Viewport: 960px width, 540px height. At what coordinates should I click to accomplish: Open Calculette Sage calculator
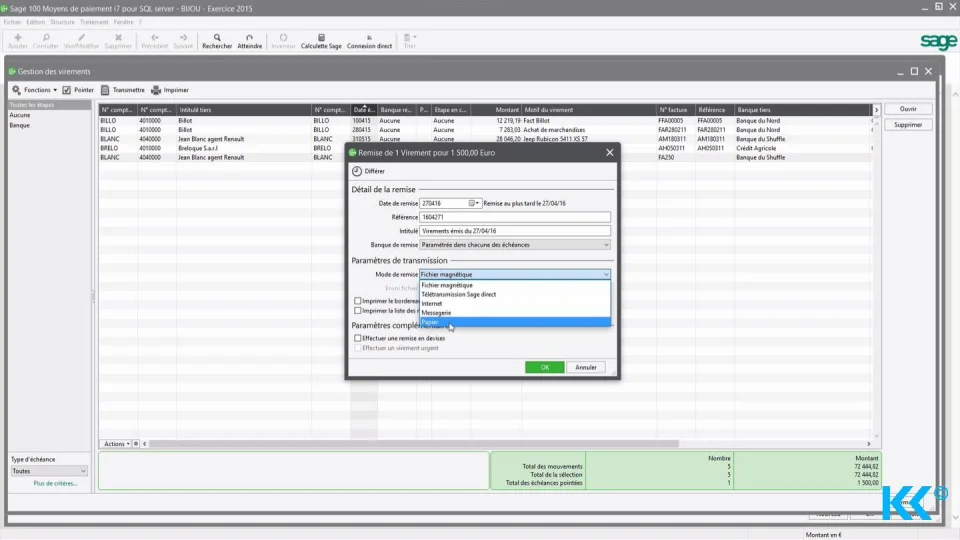[x=321, y=41]
